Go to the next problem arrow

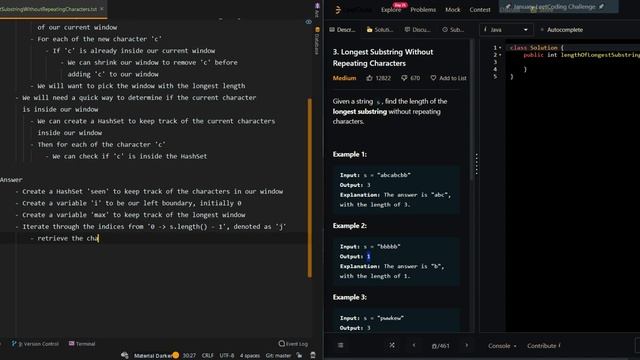467,345
